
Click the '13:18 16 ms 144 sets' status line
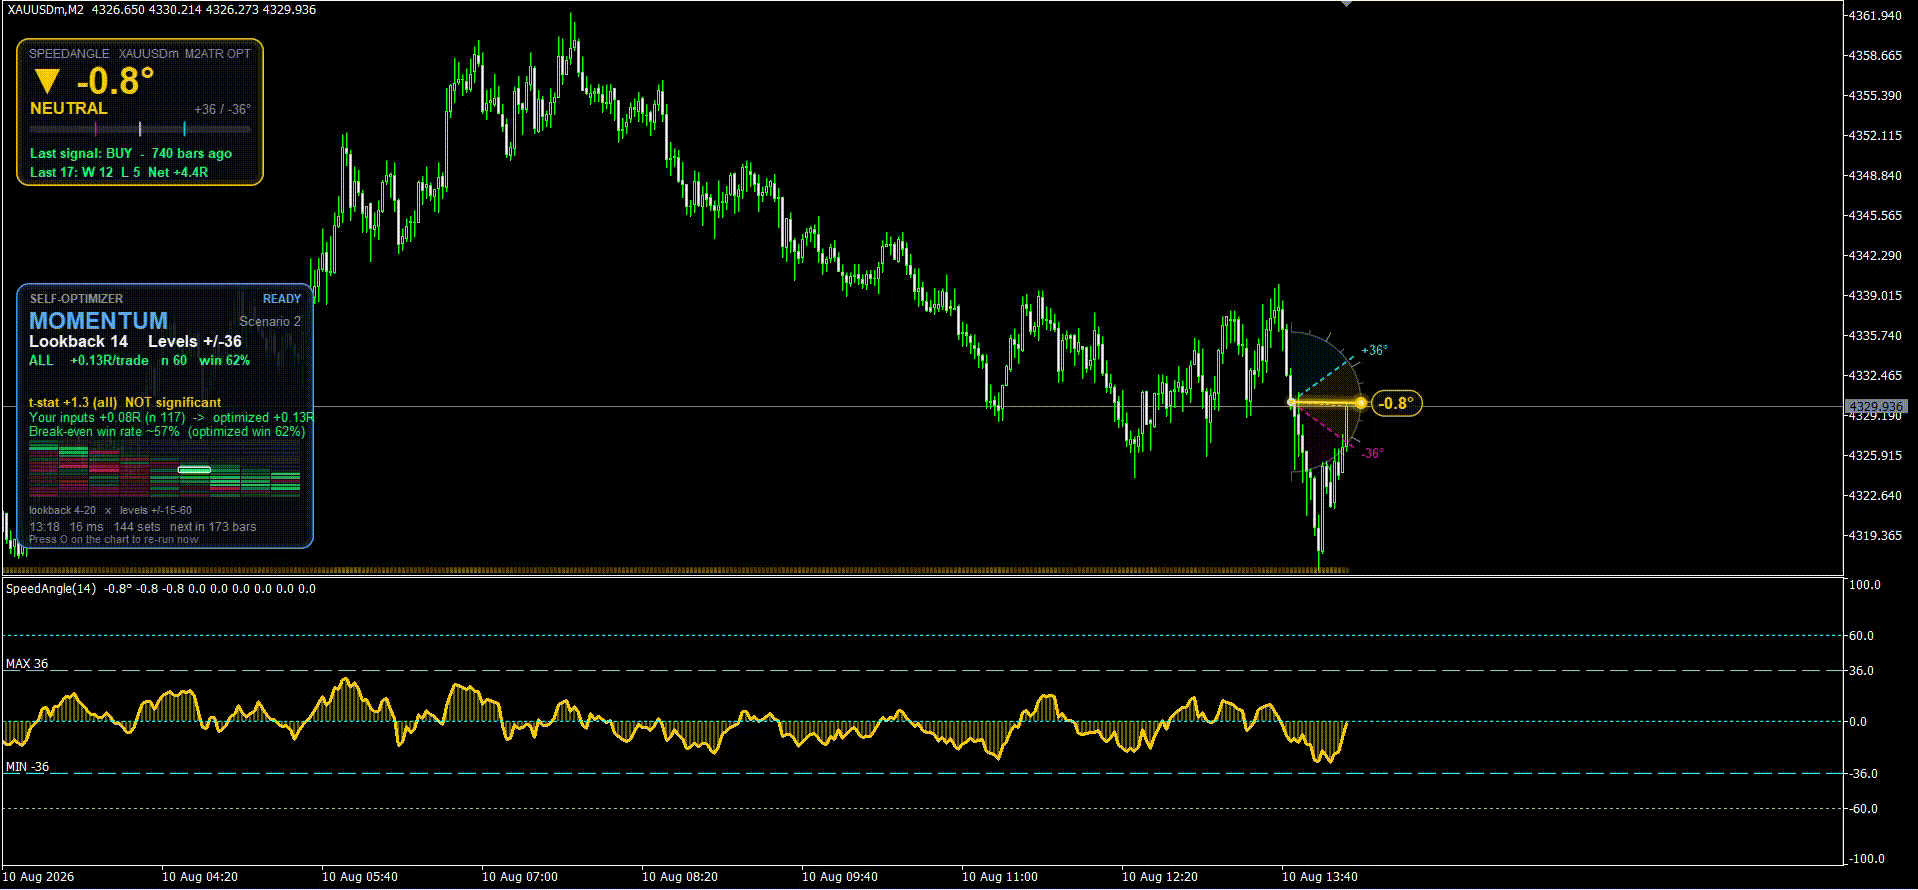click(x=142, y=526)
